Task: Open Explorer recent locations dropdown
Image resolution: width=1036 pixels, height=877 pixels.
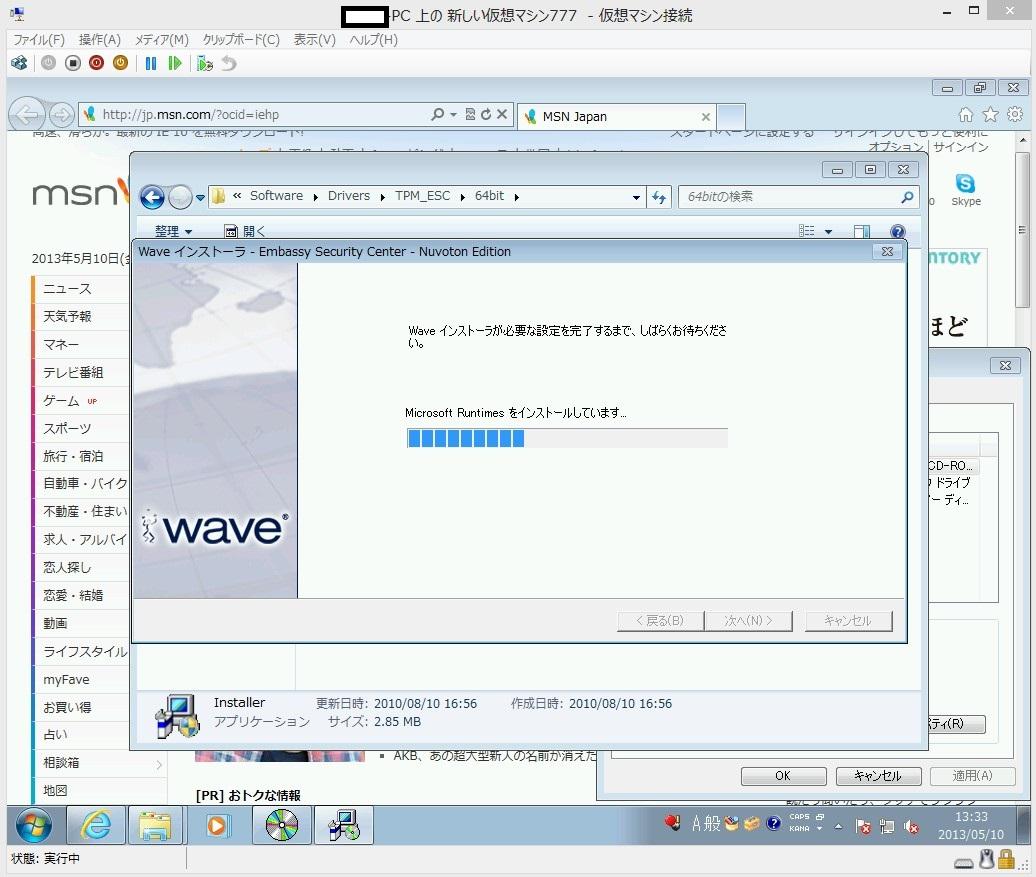Action: click(200, 197)
